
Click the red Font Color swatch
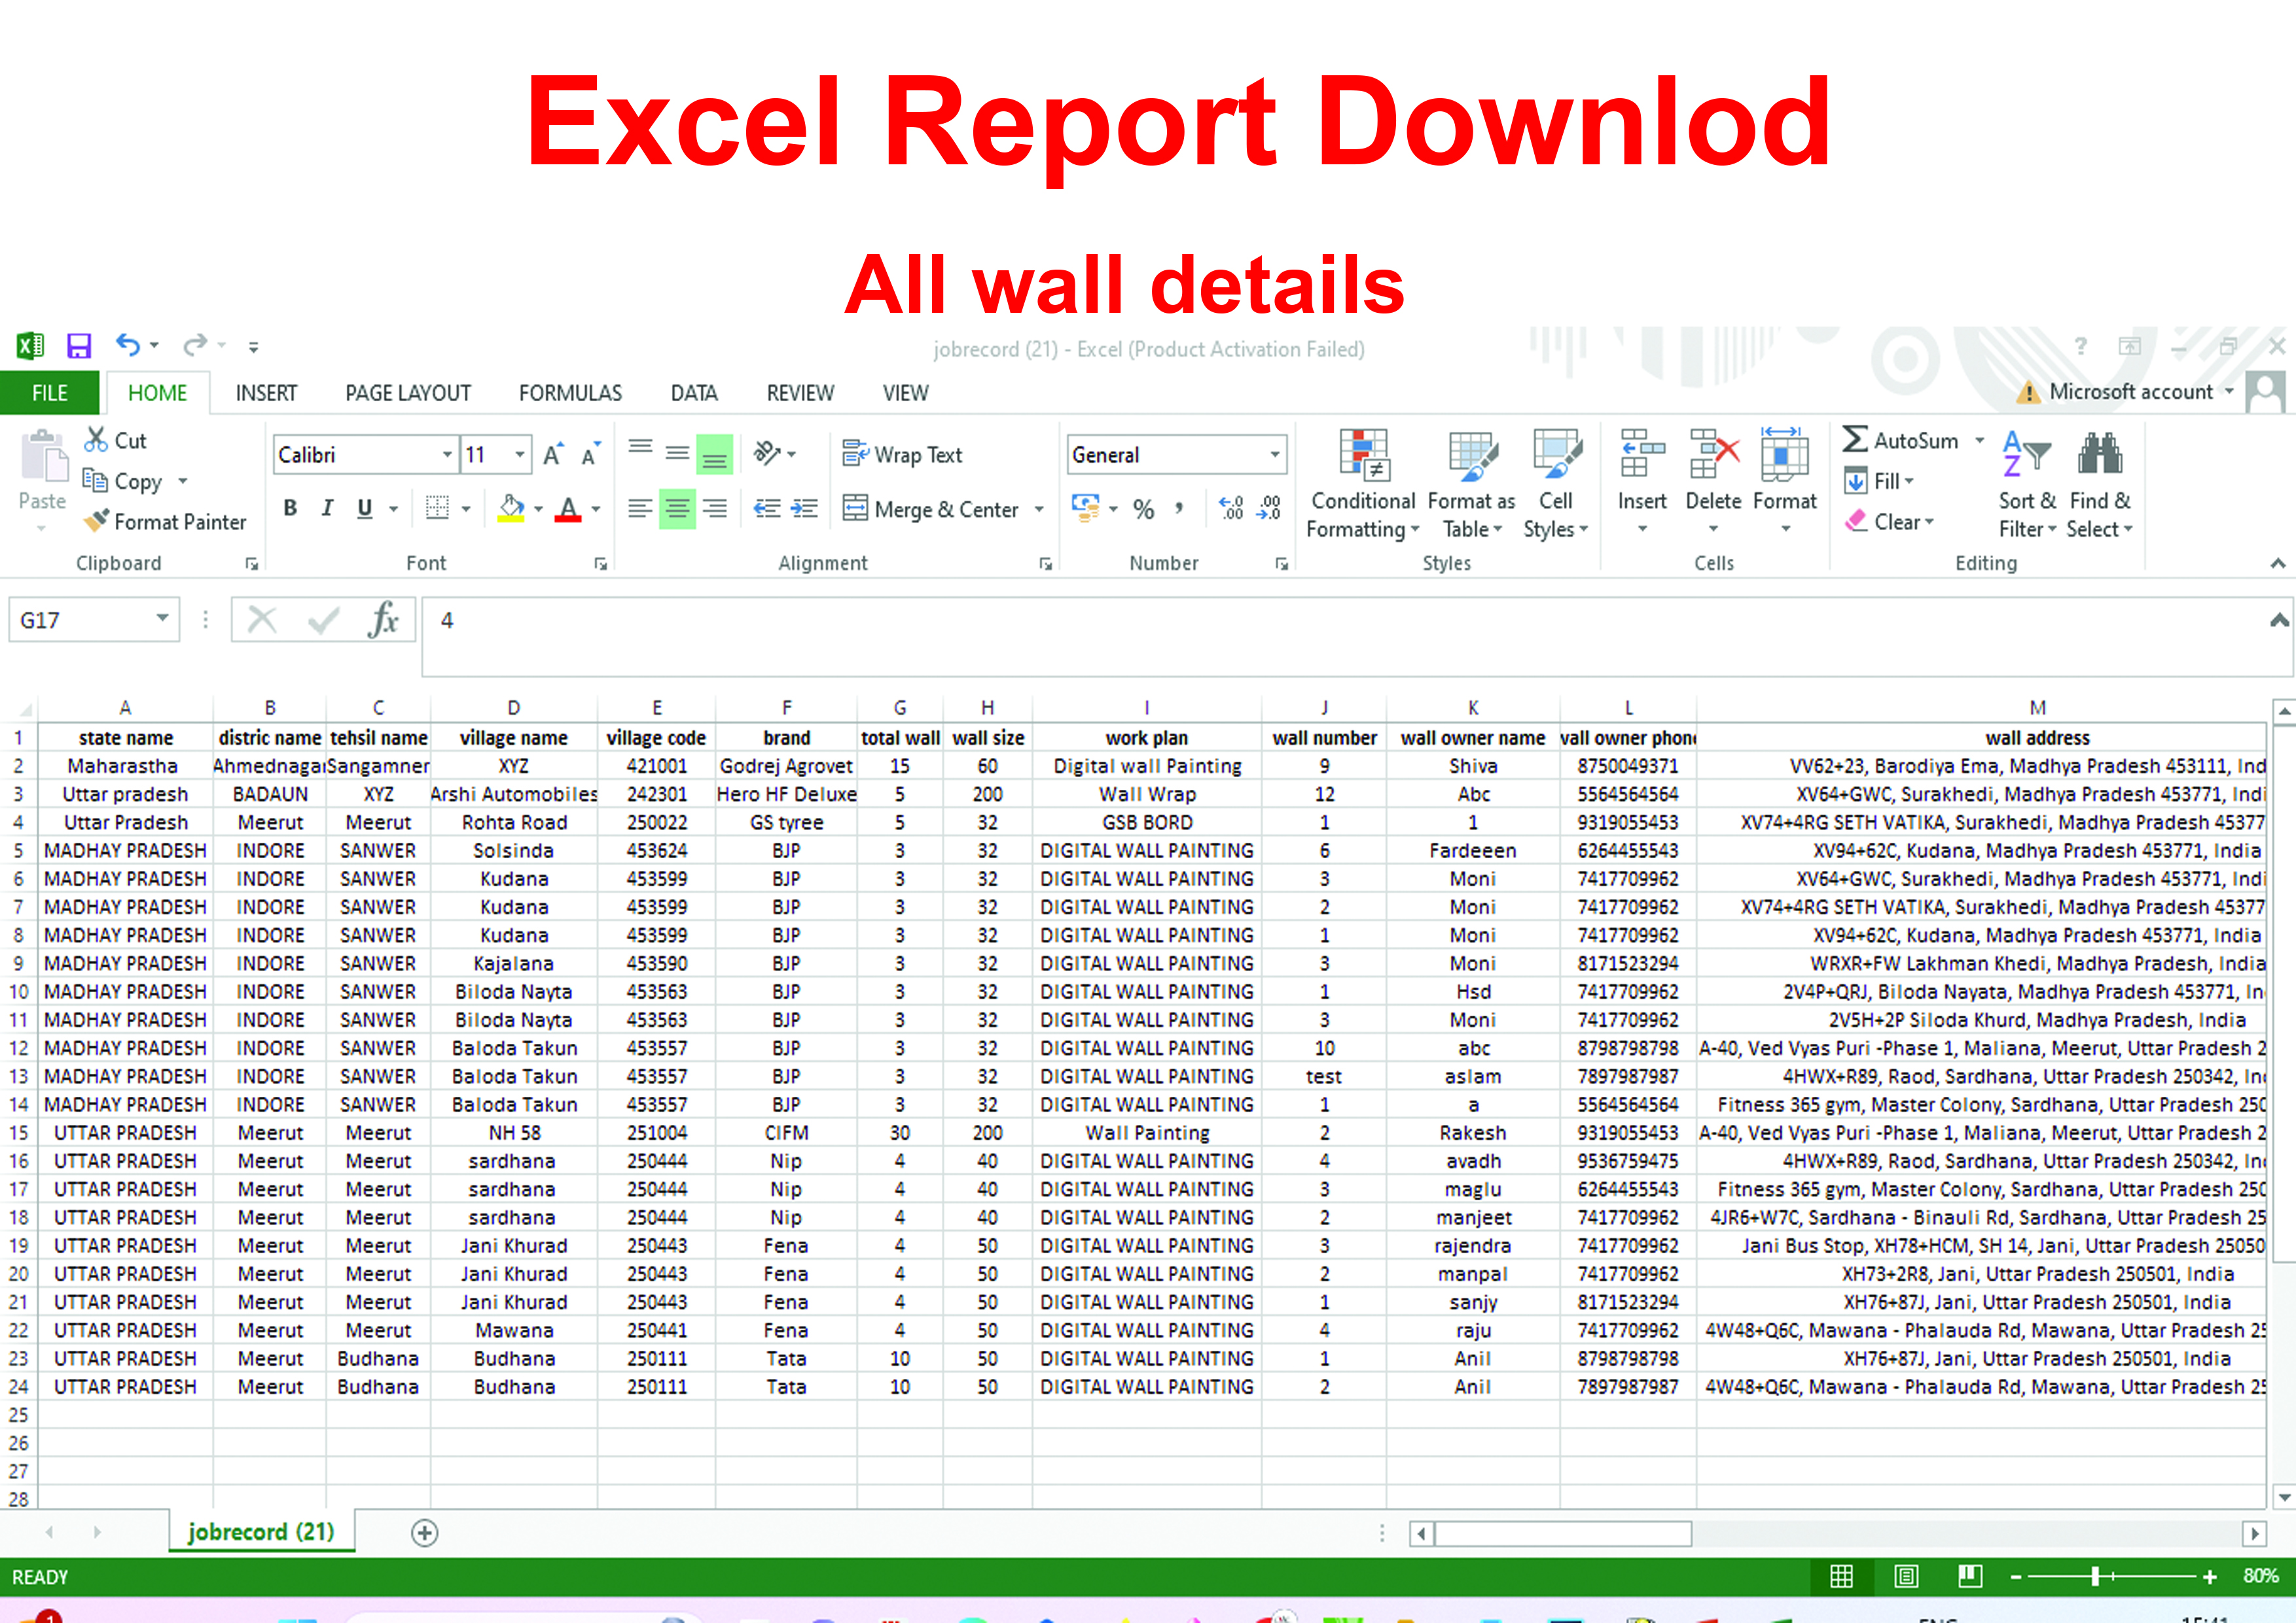[x=568, y=508]
